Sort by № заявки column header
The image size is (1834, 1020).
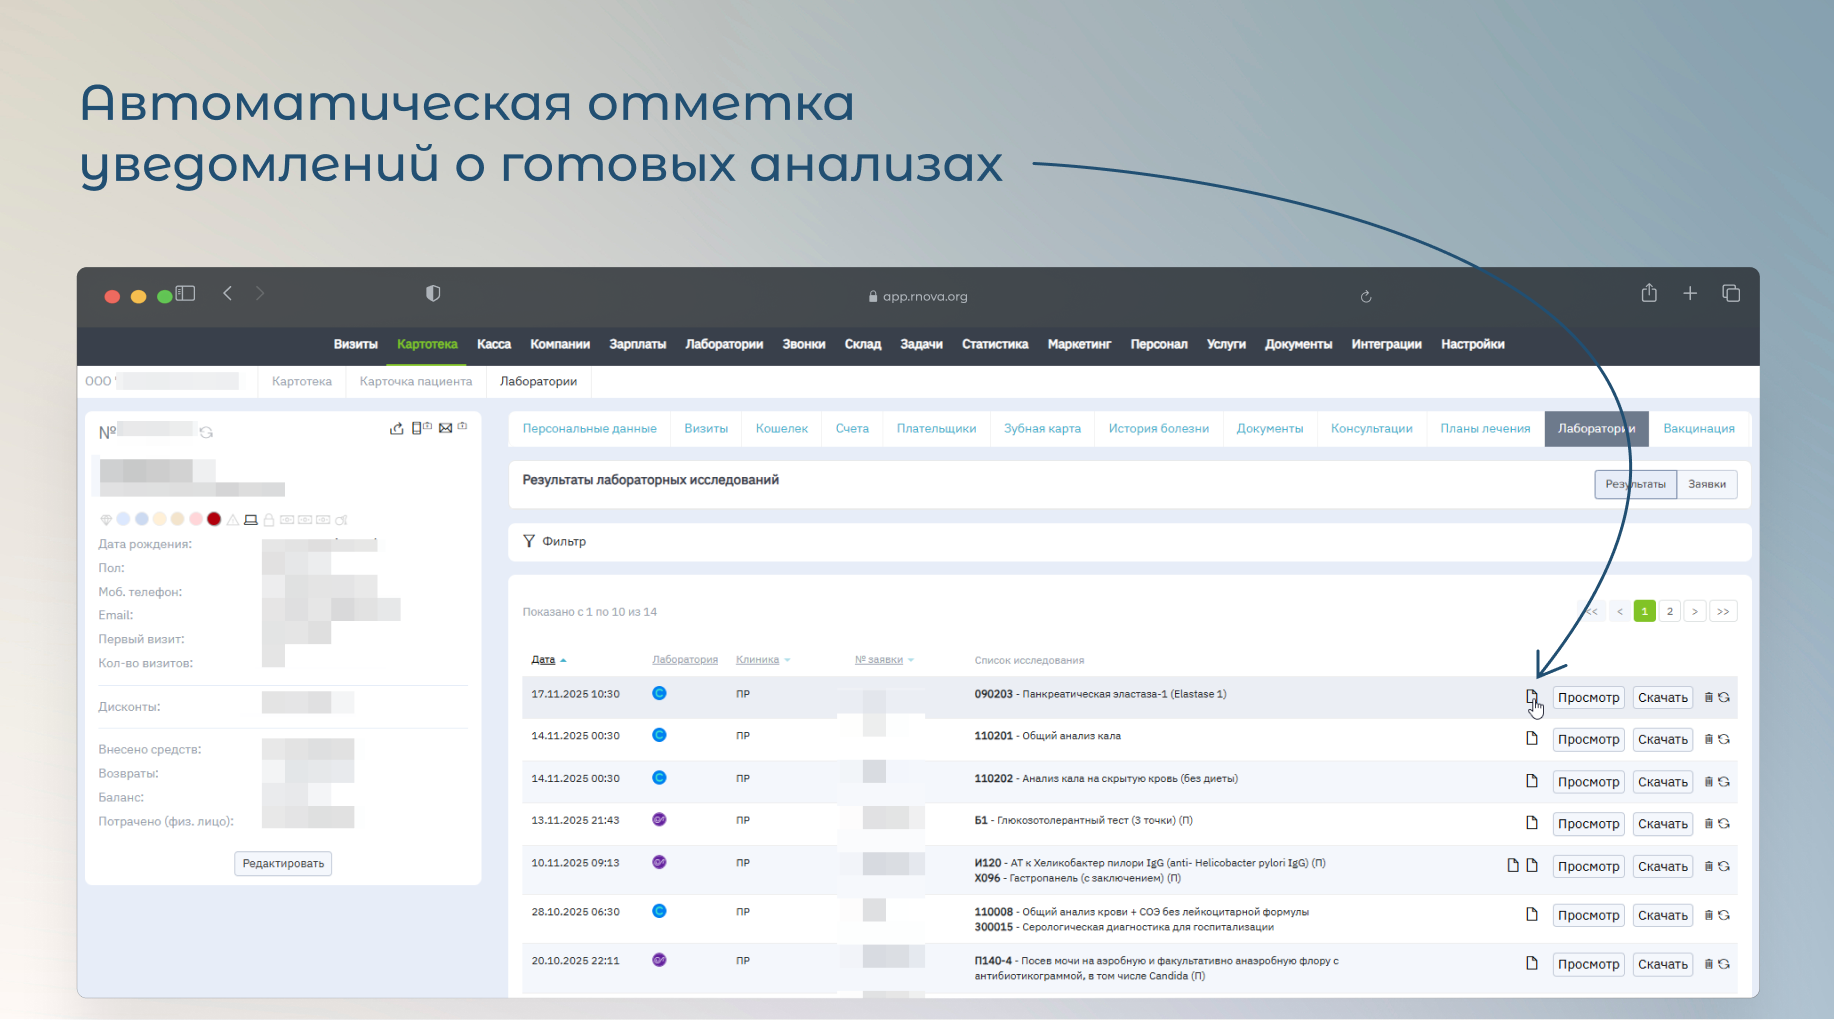(879, 660)
